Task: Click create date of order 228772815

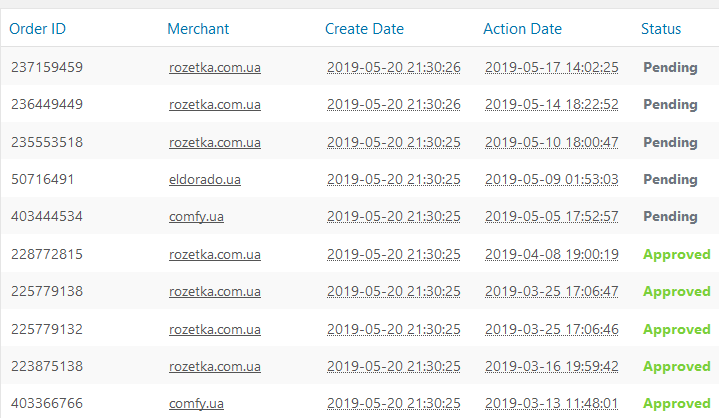Action: pyautogui.click(x=393, y=254)
